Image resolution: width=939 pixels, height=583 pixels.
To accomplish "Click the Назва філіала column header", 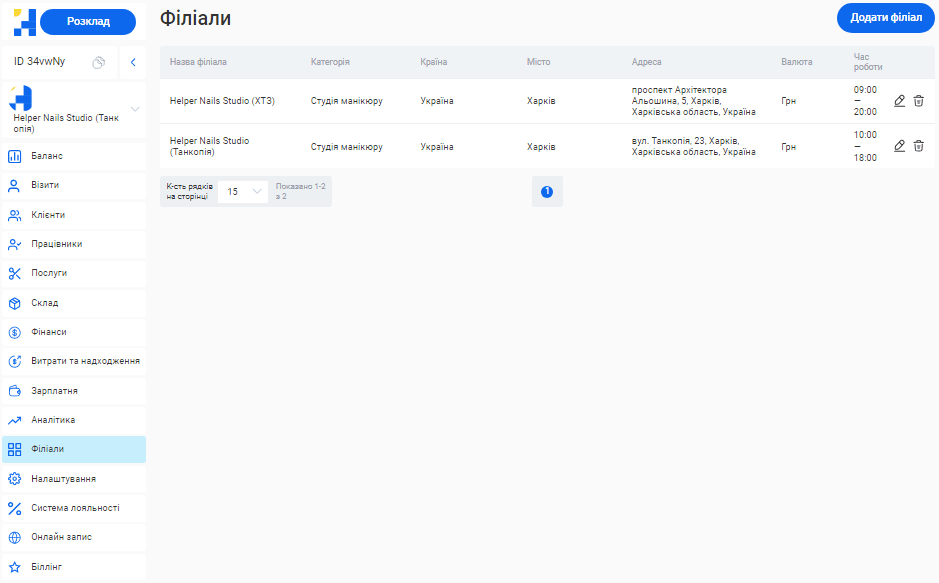I will pyautogui.click(x=198, y=62).
